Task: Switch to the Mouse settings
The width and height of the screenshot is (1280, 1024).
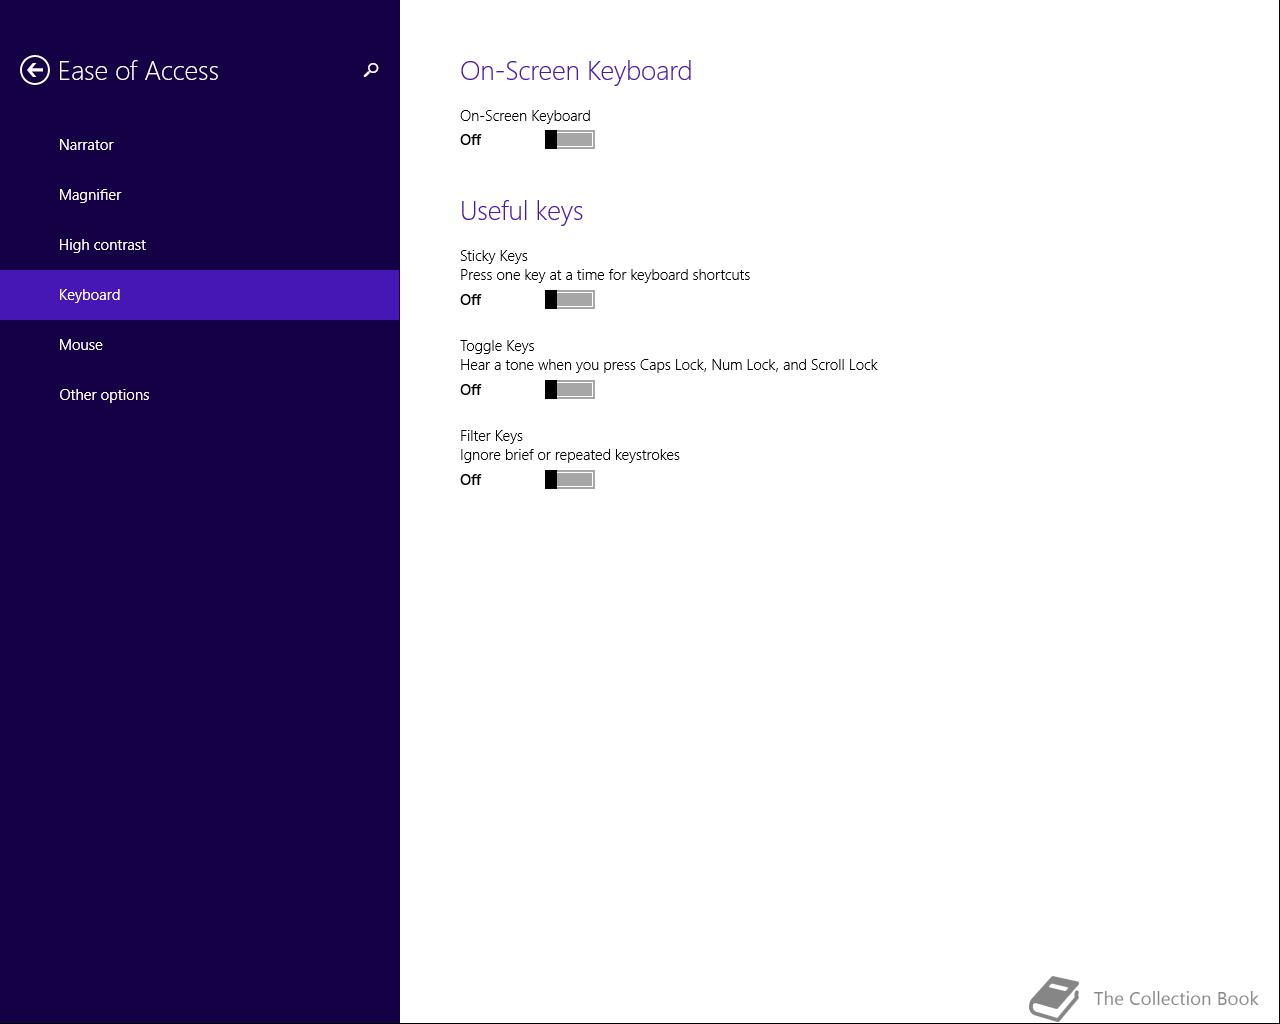Action: [x=200, y=345]
